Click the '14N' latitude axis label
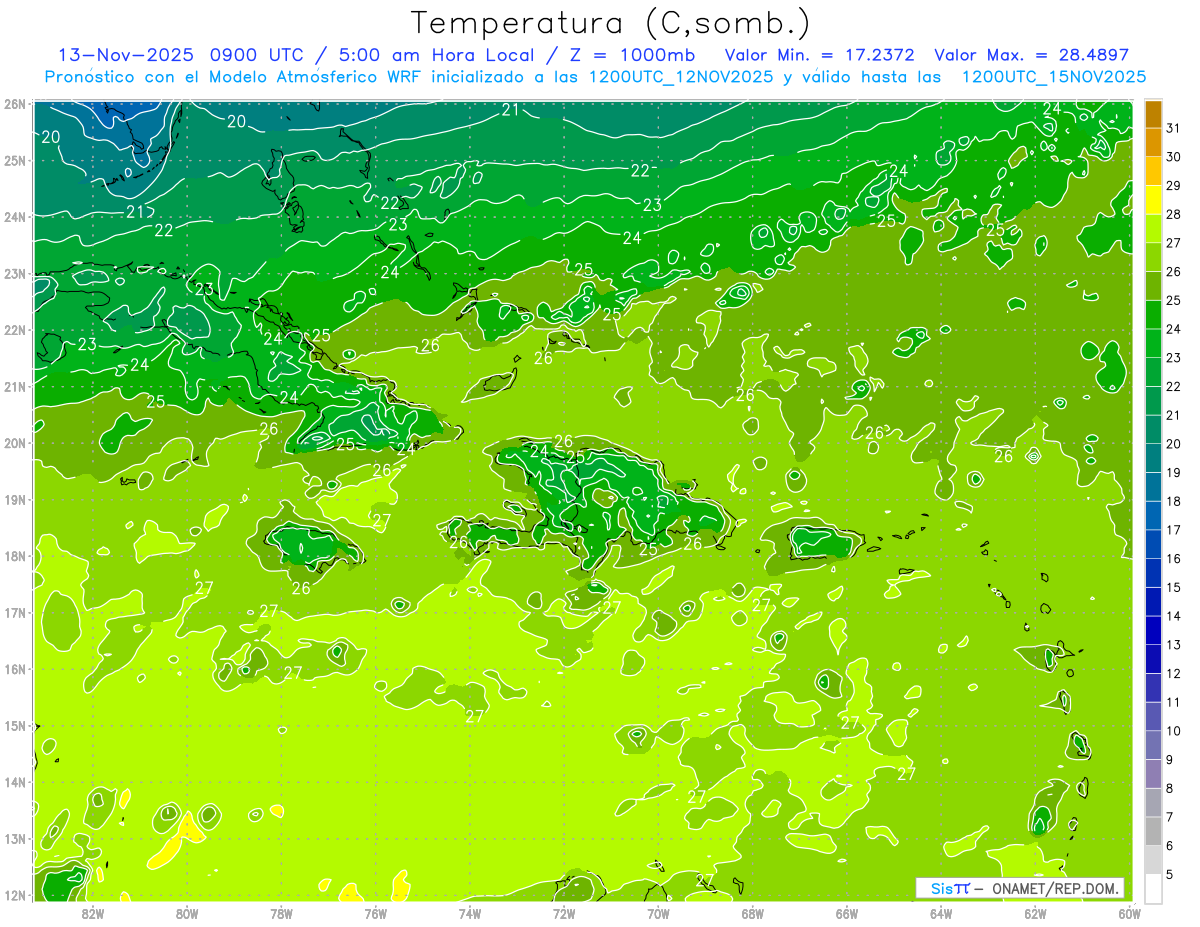Viewport: 1200px width, 927px height. (15, 782)
